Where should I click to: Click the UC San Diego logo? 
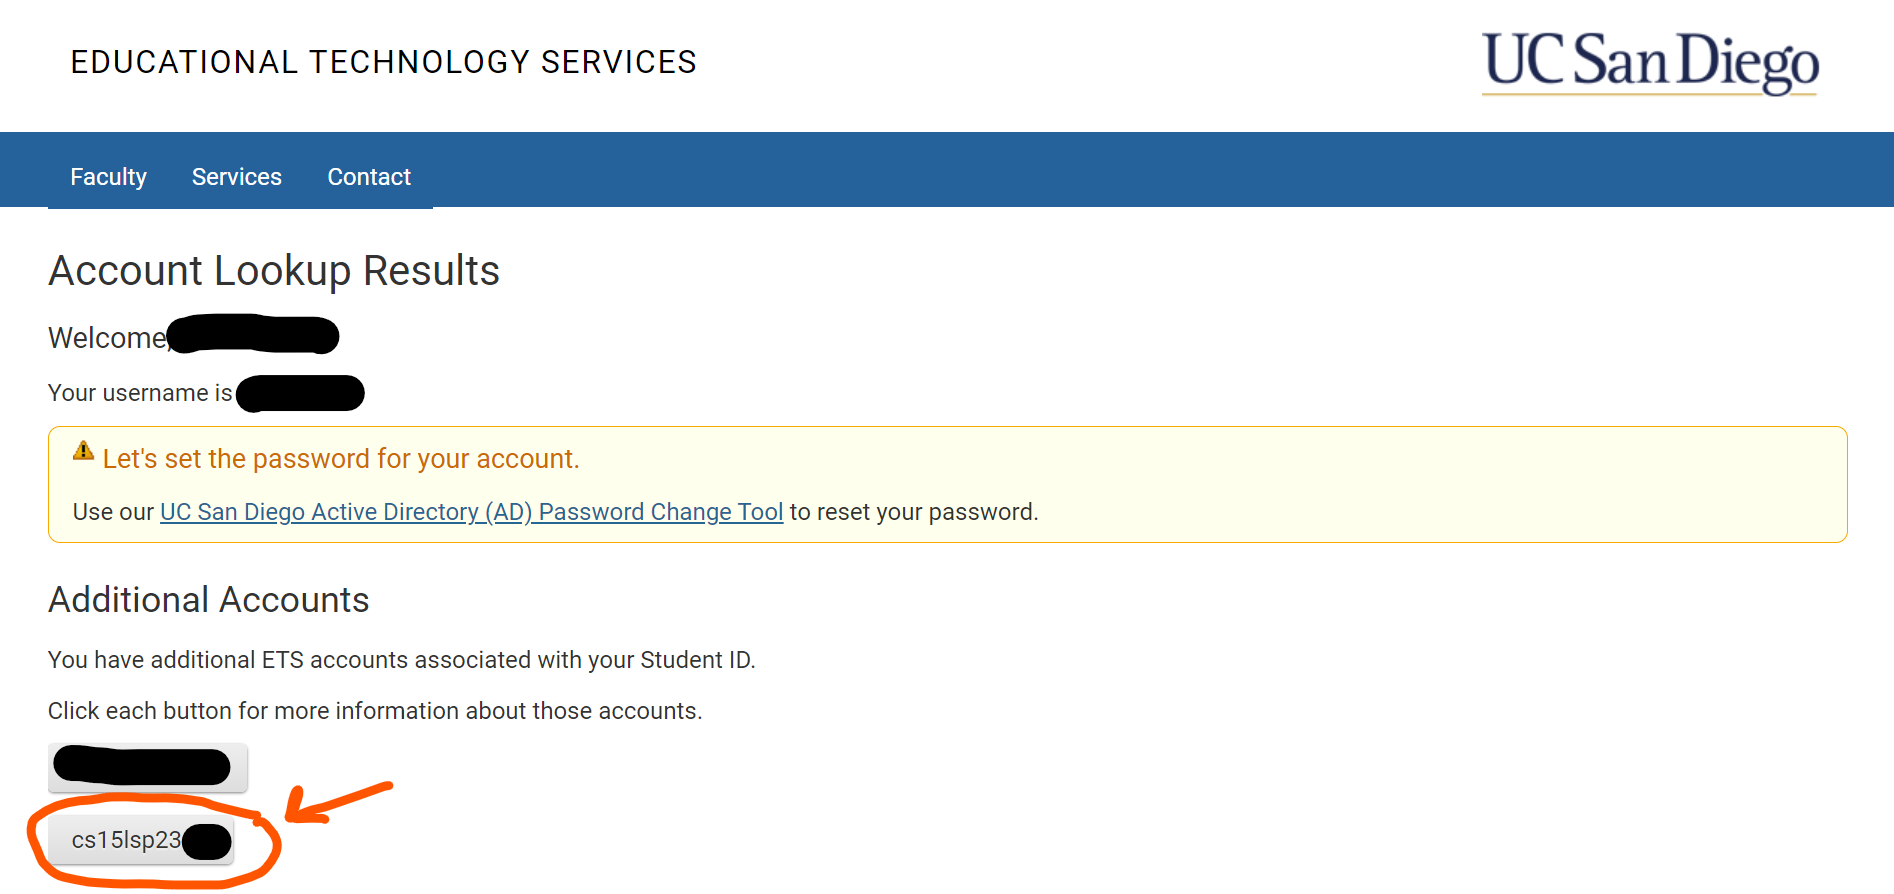(1650, 62)
